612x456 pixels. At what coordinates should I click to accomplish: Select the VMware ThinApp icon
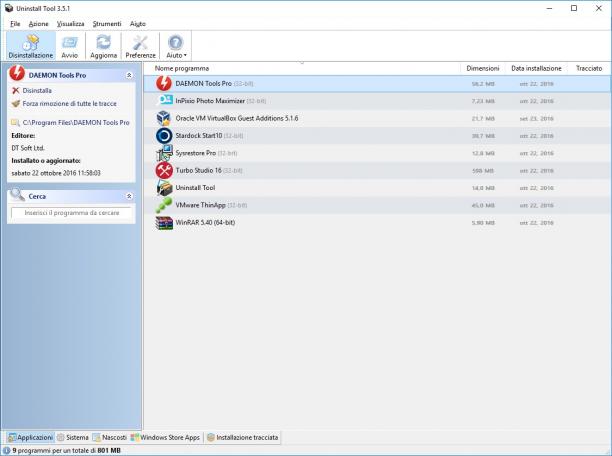pos(164,205)
